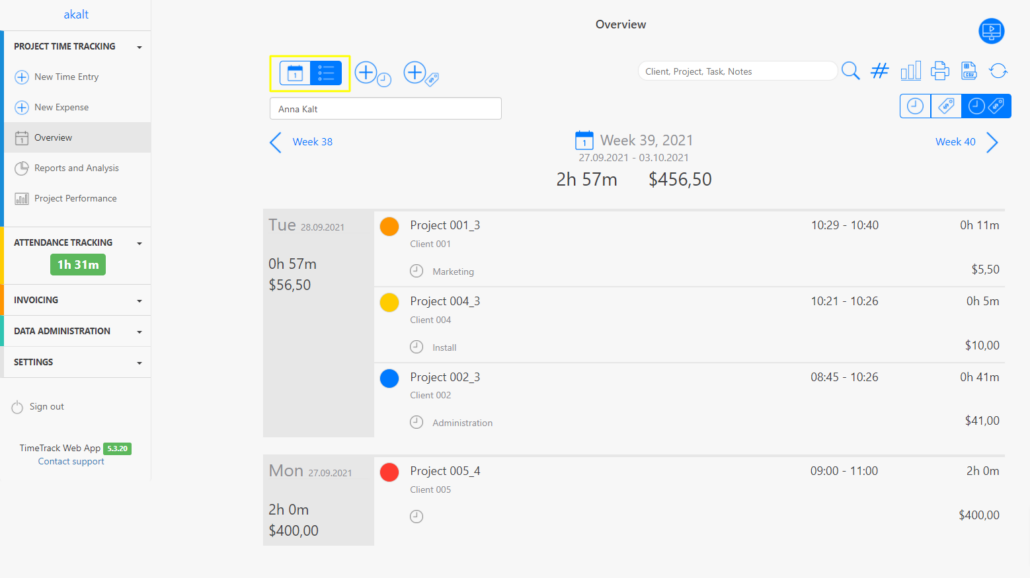Expand the Data Administration section
This screenshot has height=578, width=1030.
(x=76, y=331)
